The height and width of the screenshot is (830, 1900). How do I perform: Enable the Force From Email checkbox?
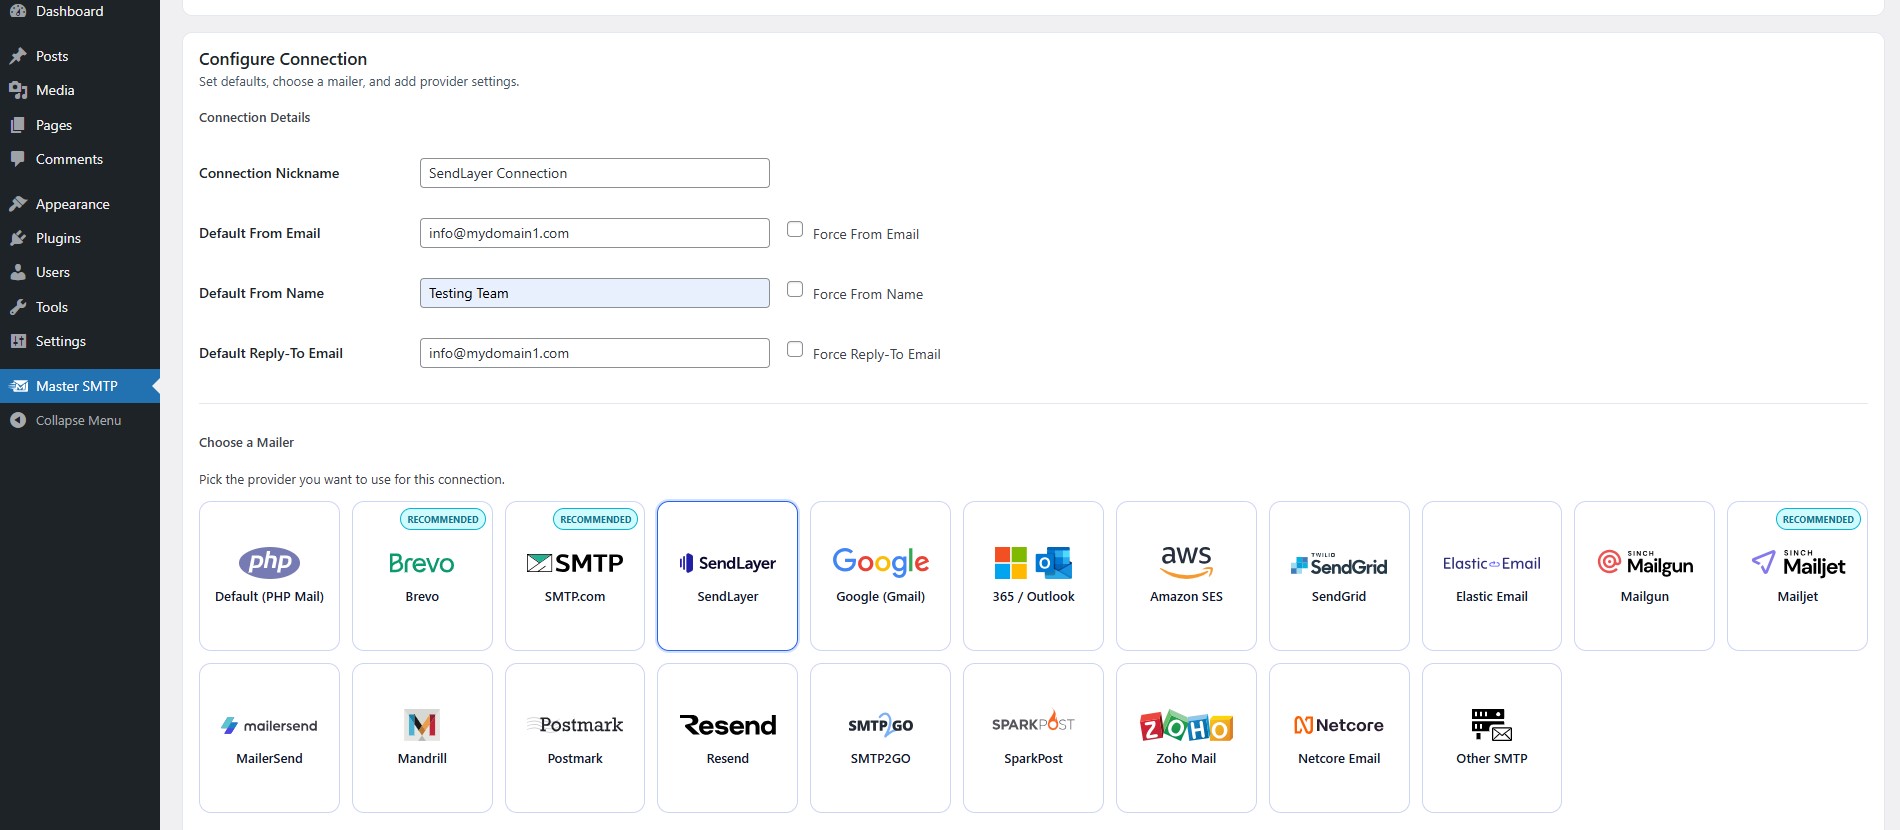coord(795,230)
